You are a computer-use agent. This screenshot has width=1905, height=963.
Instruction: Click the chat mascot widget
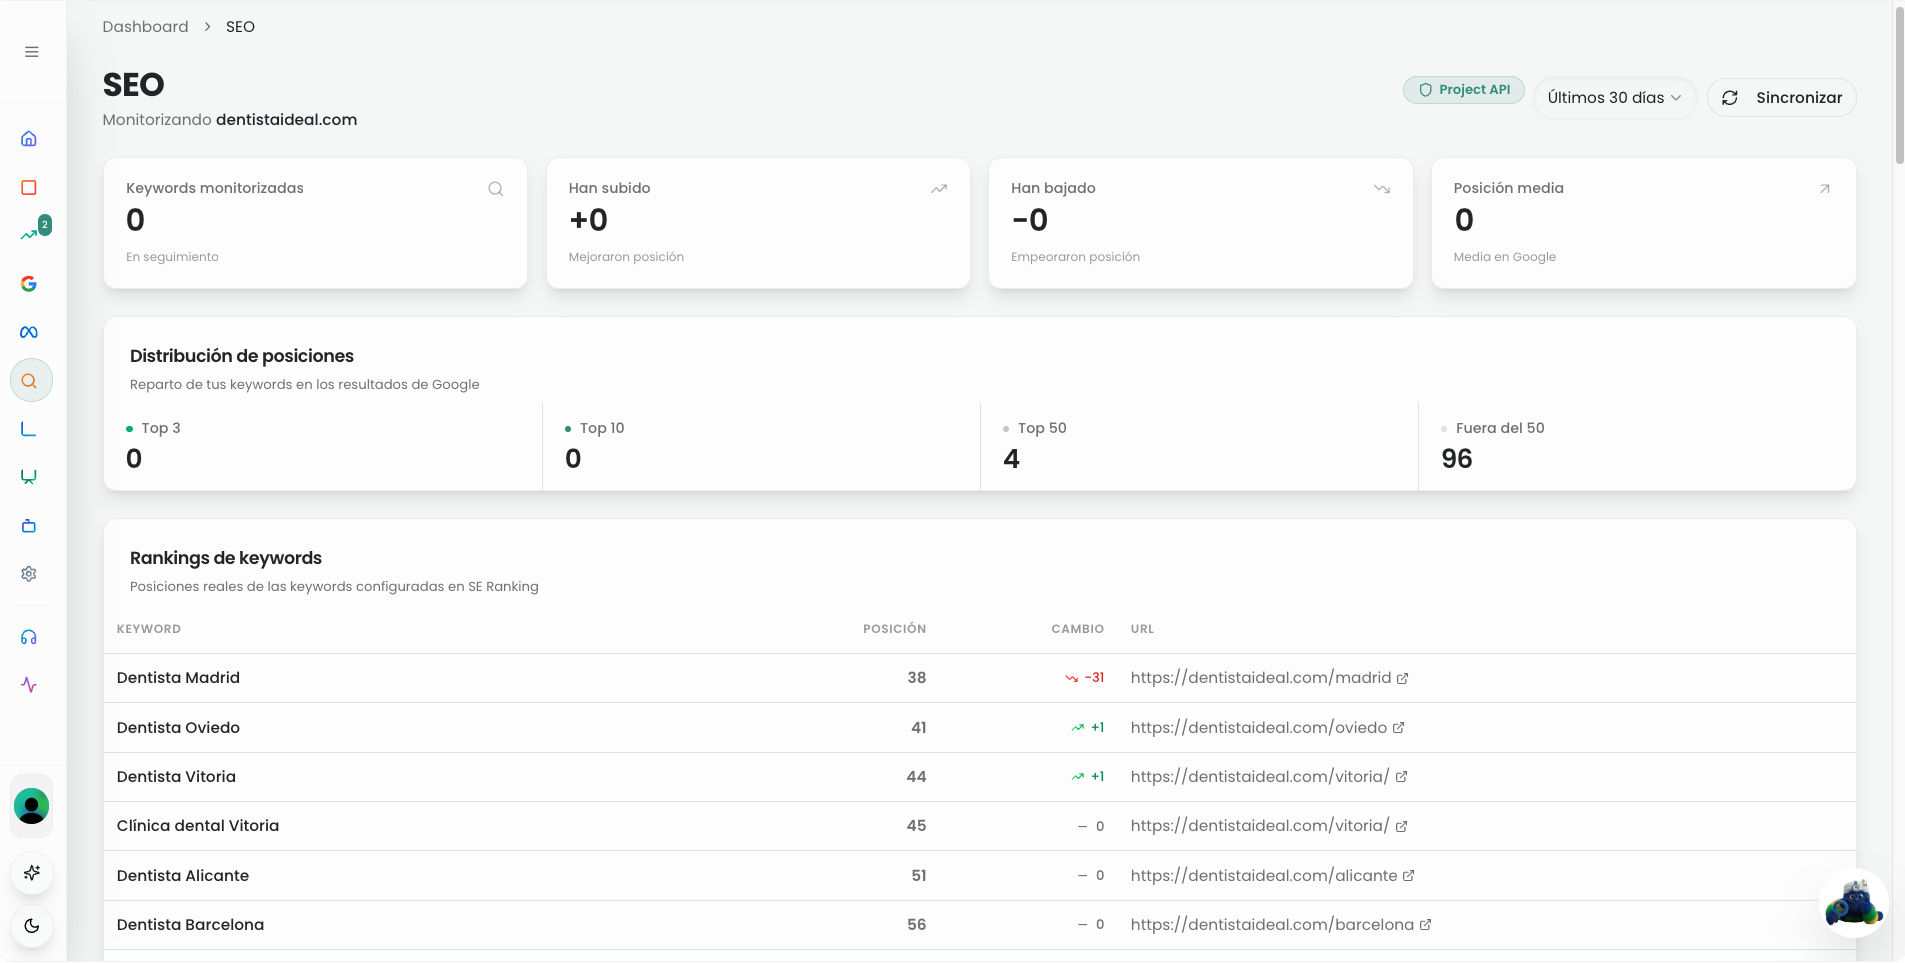pyautogui.click(x=1853, y=904)
